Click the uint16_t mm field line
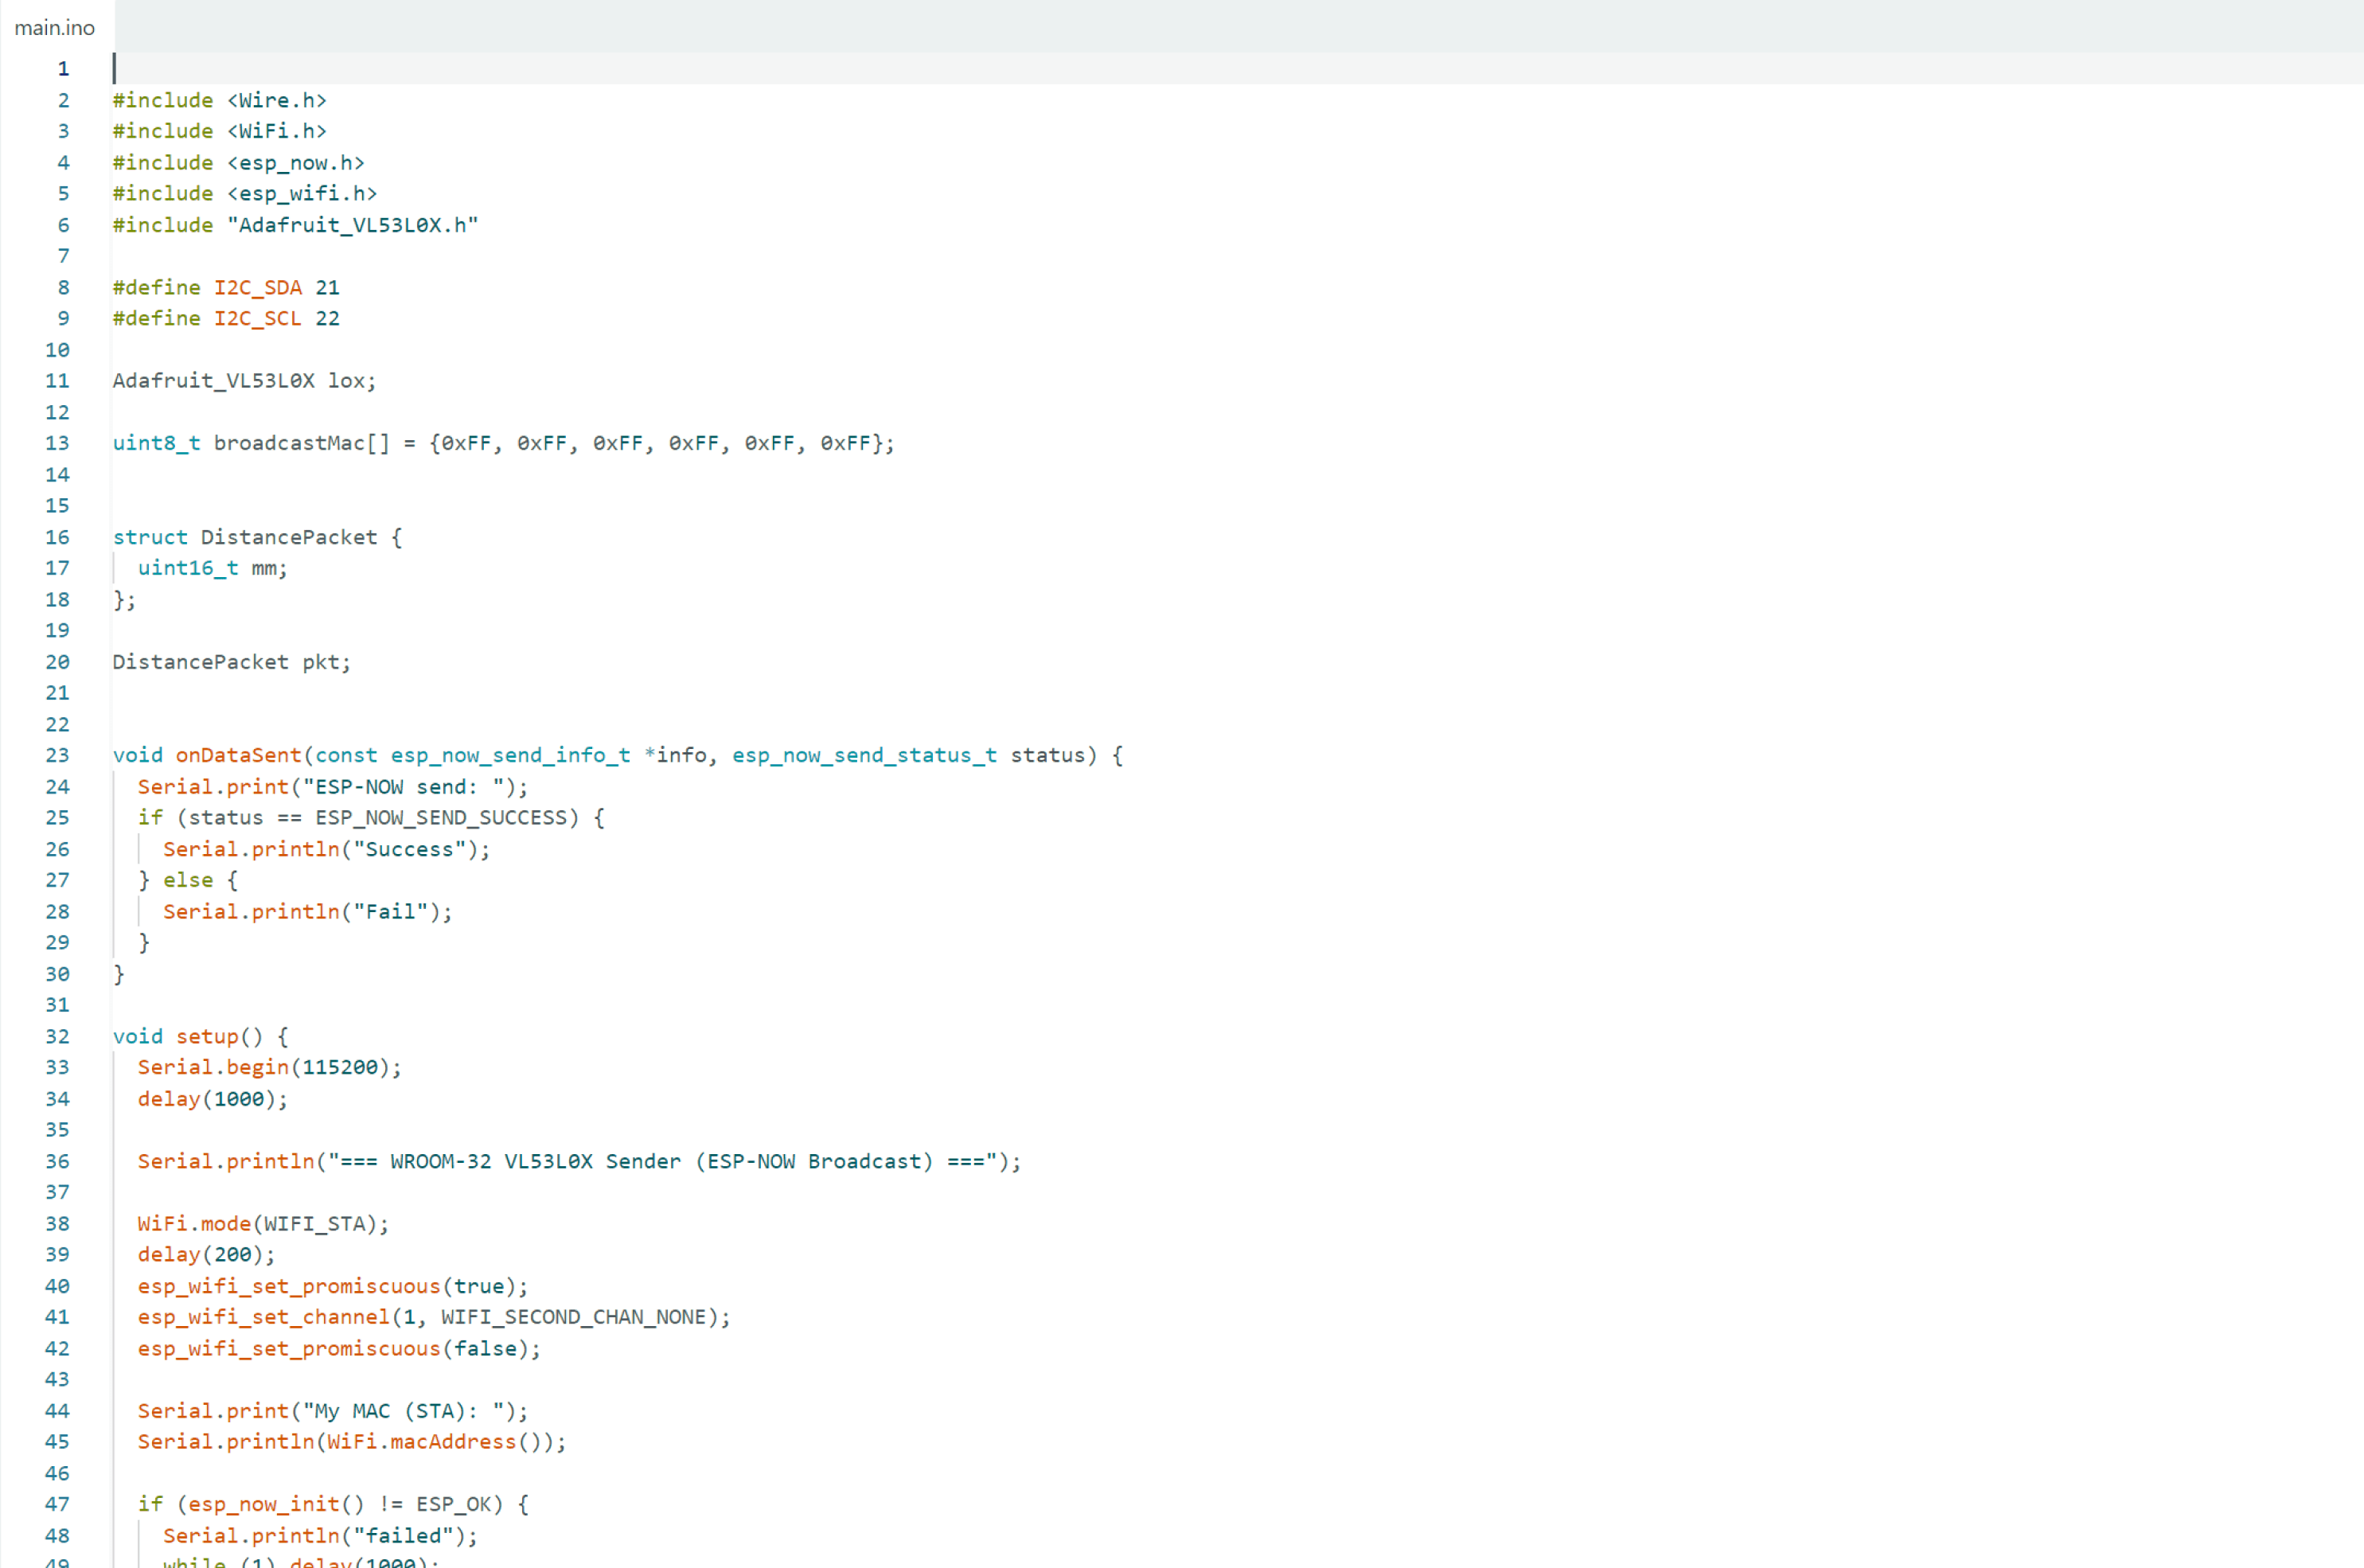 (212, 568)
